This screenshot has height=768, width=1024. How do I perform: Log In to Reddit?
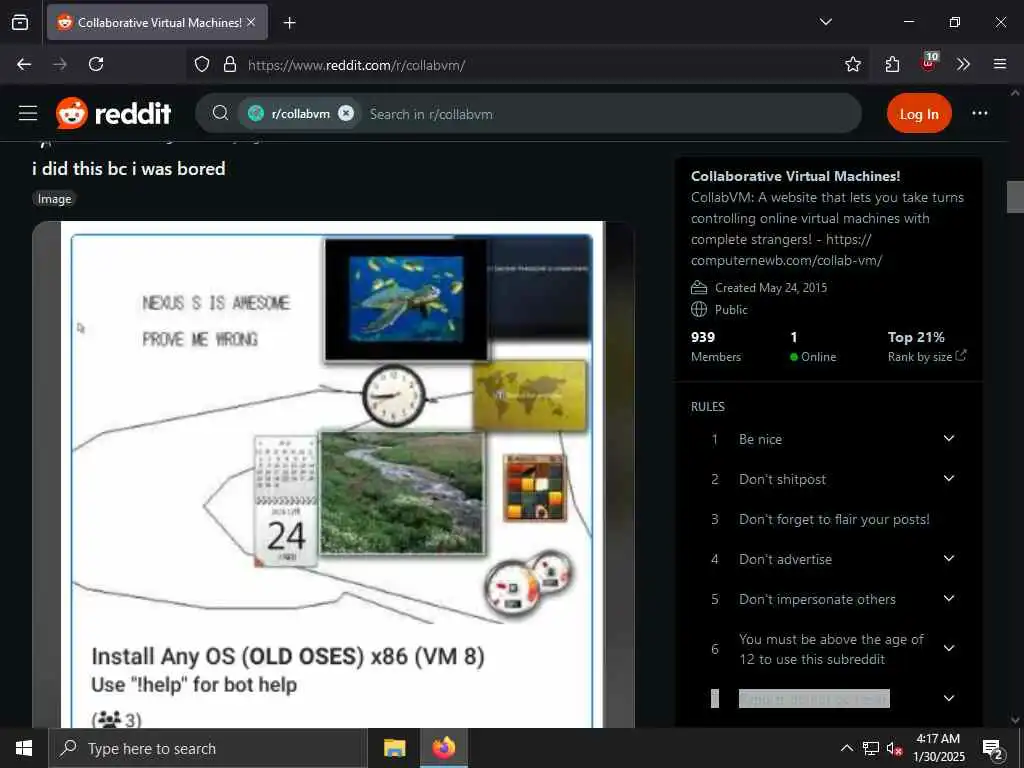click(x=919, y=114)
